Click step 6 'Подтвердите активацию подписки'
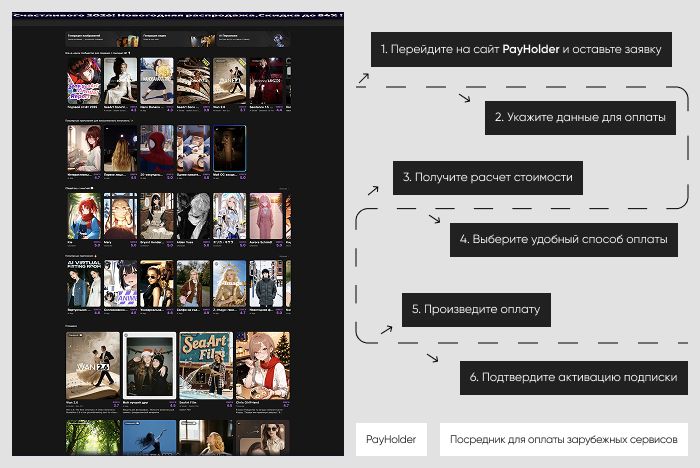This screenshot has height=468, width=700. 574,377
